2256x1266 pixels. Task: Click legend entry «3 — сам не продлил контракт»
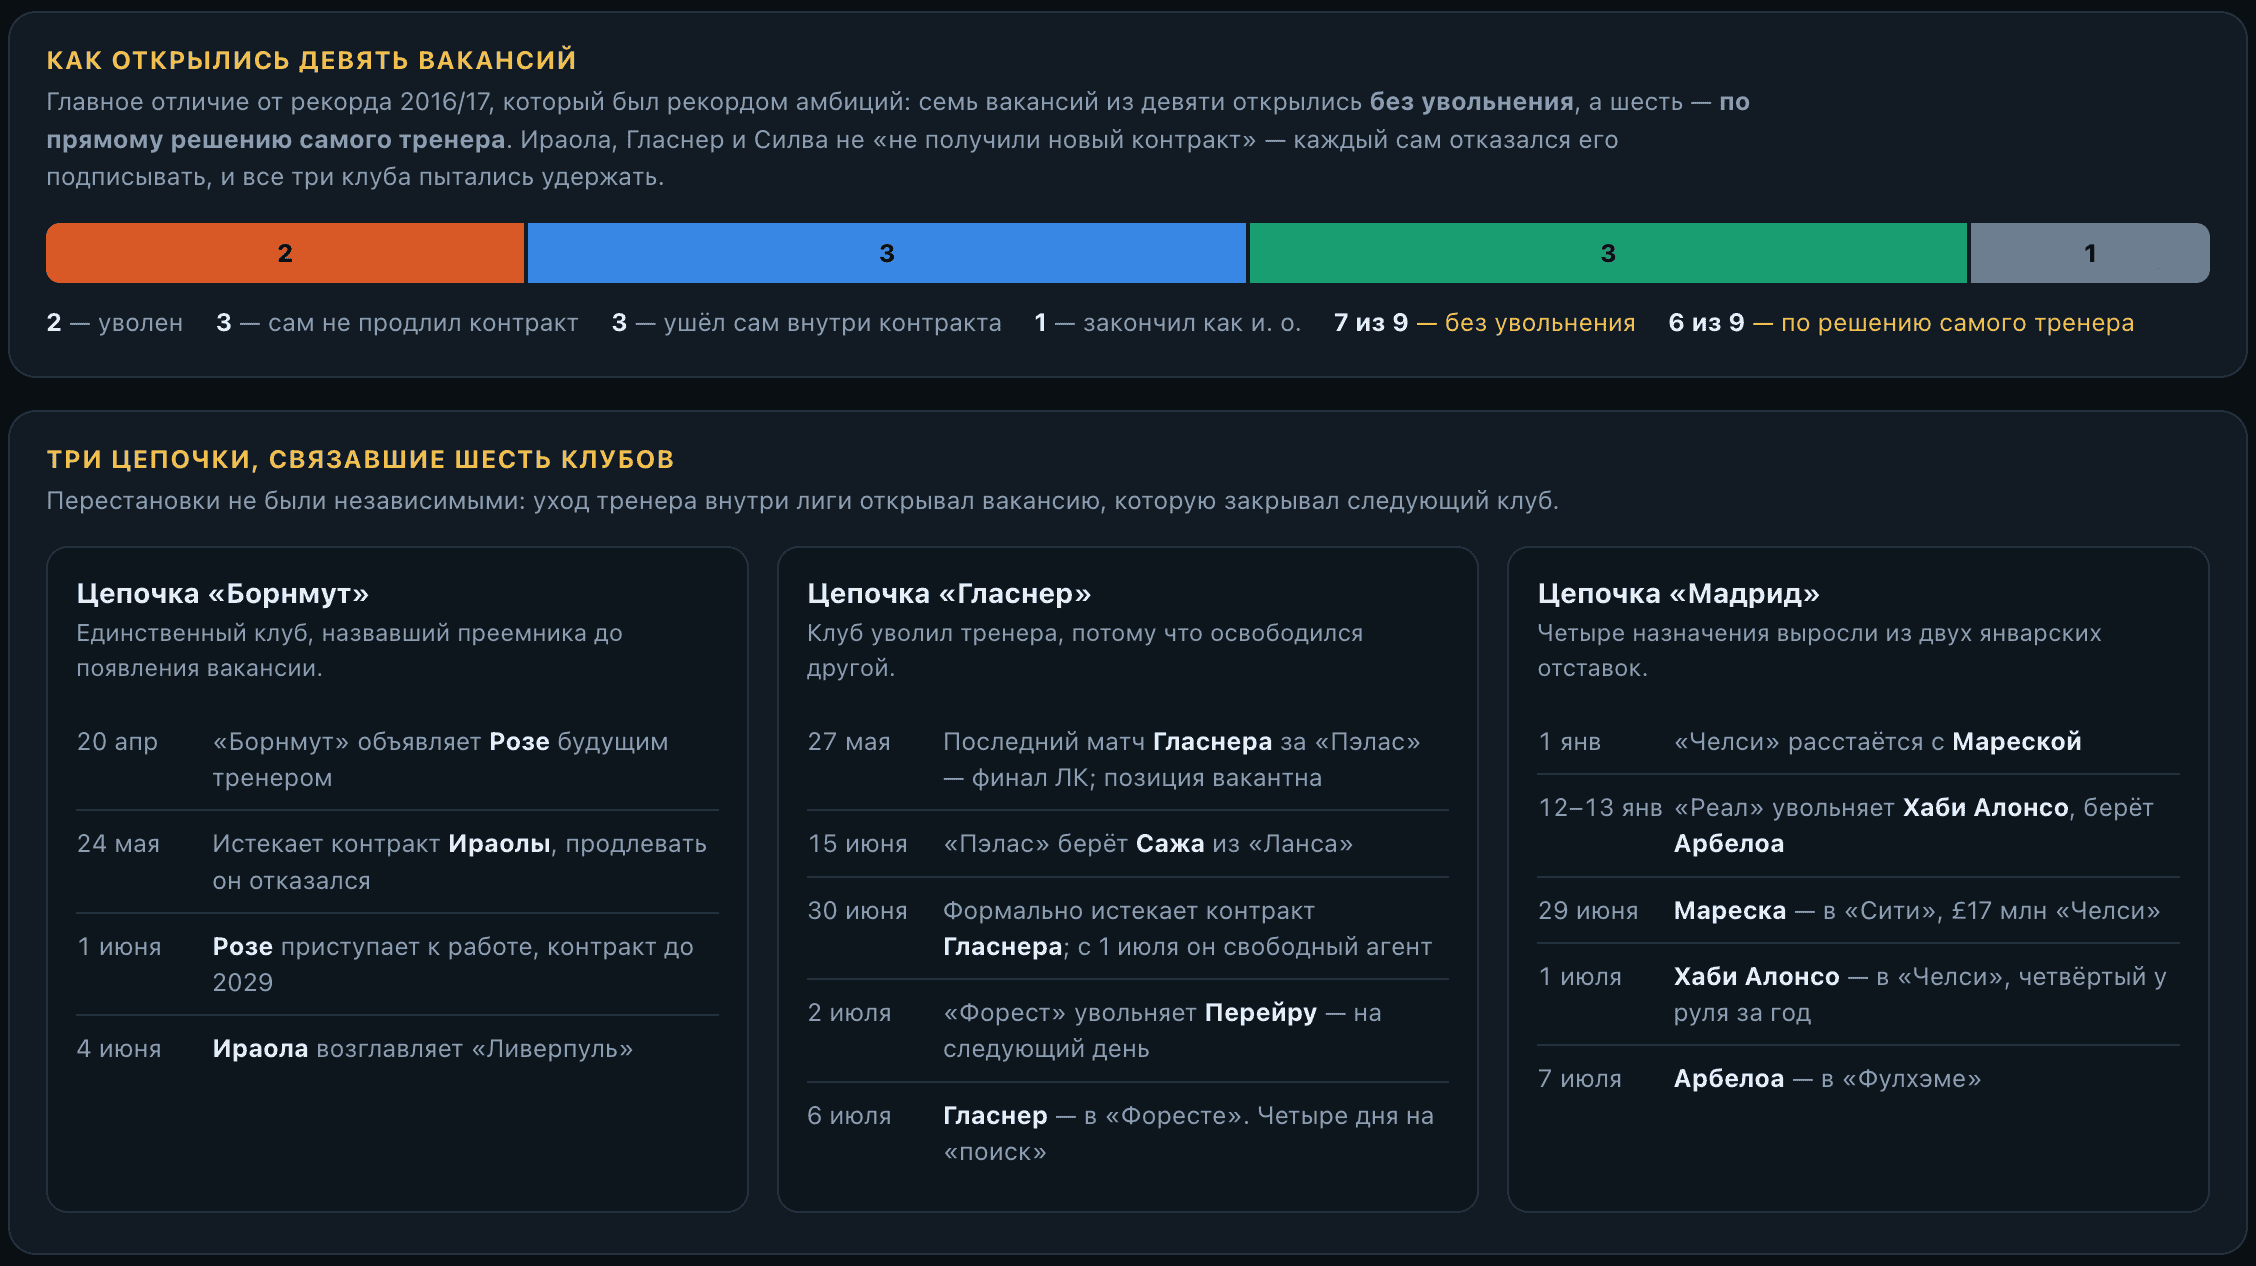397,323
